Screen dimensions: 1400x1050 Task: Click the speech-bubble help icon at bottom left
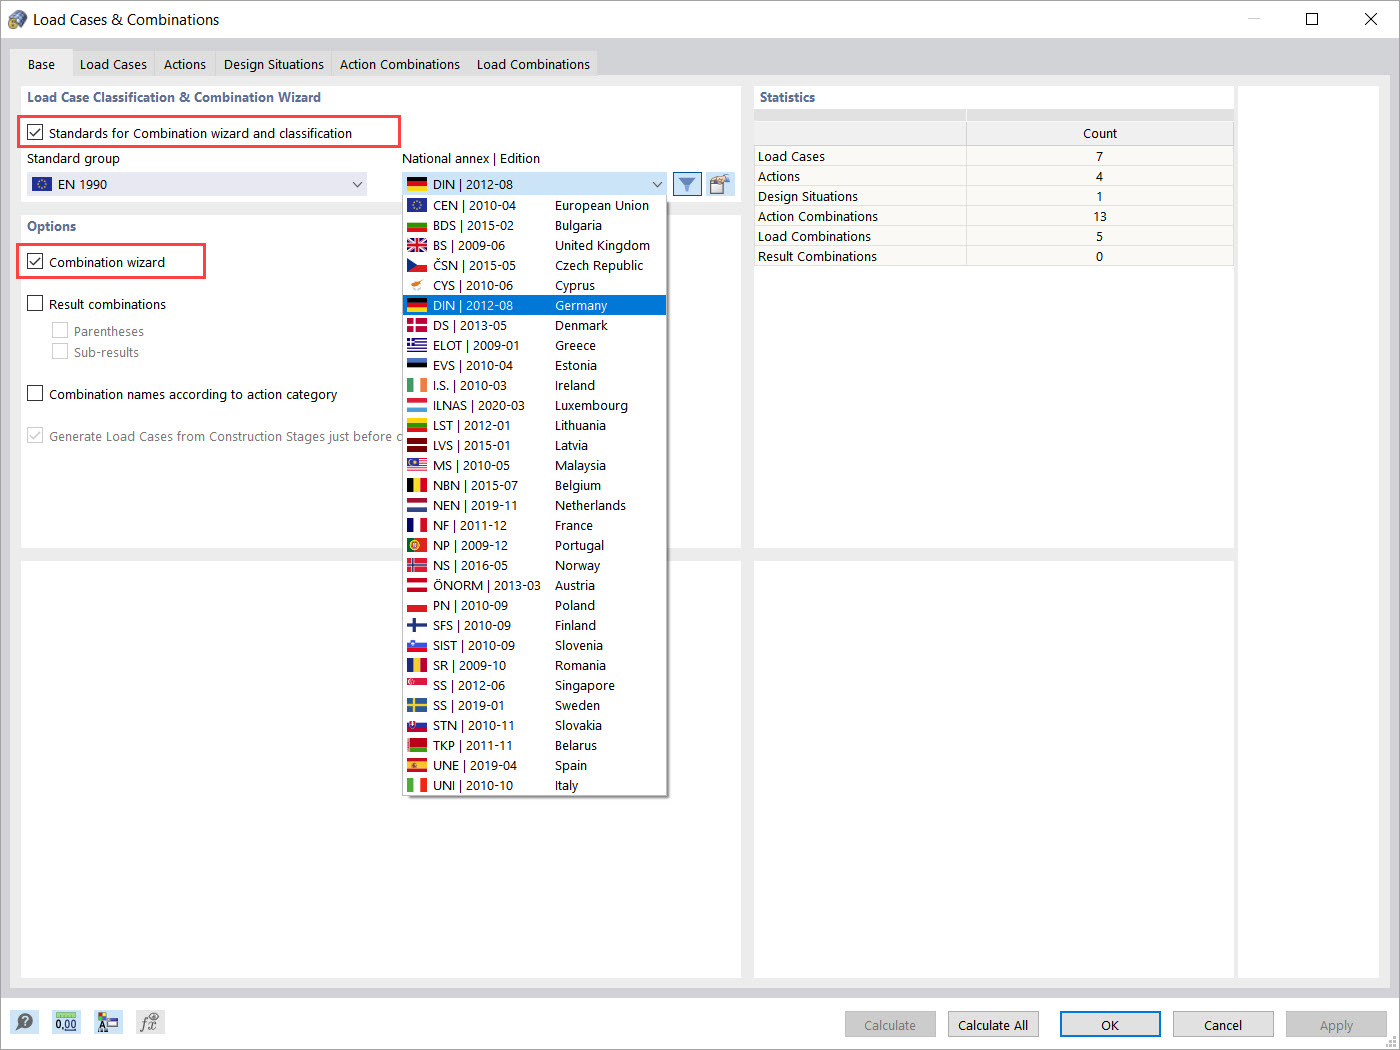(24, 1022)
